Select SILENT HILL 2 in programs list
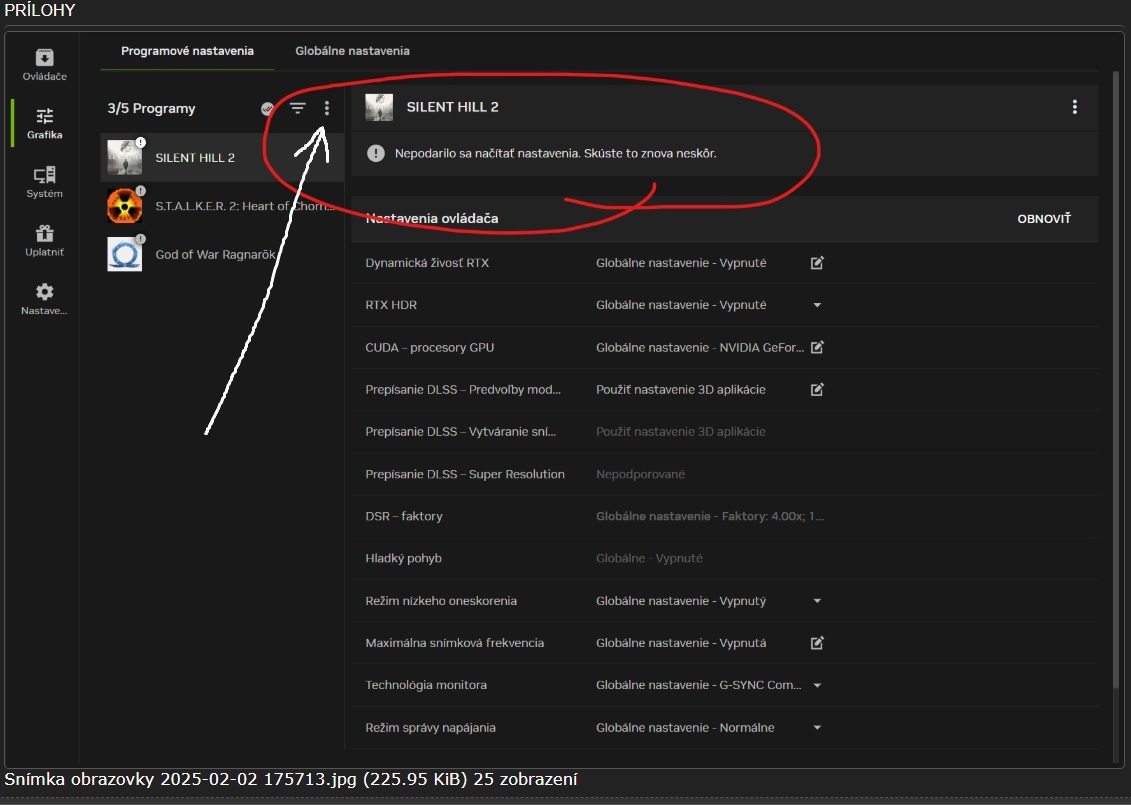Viewport: 1131px width, 805px height. [222, 157]
